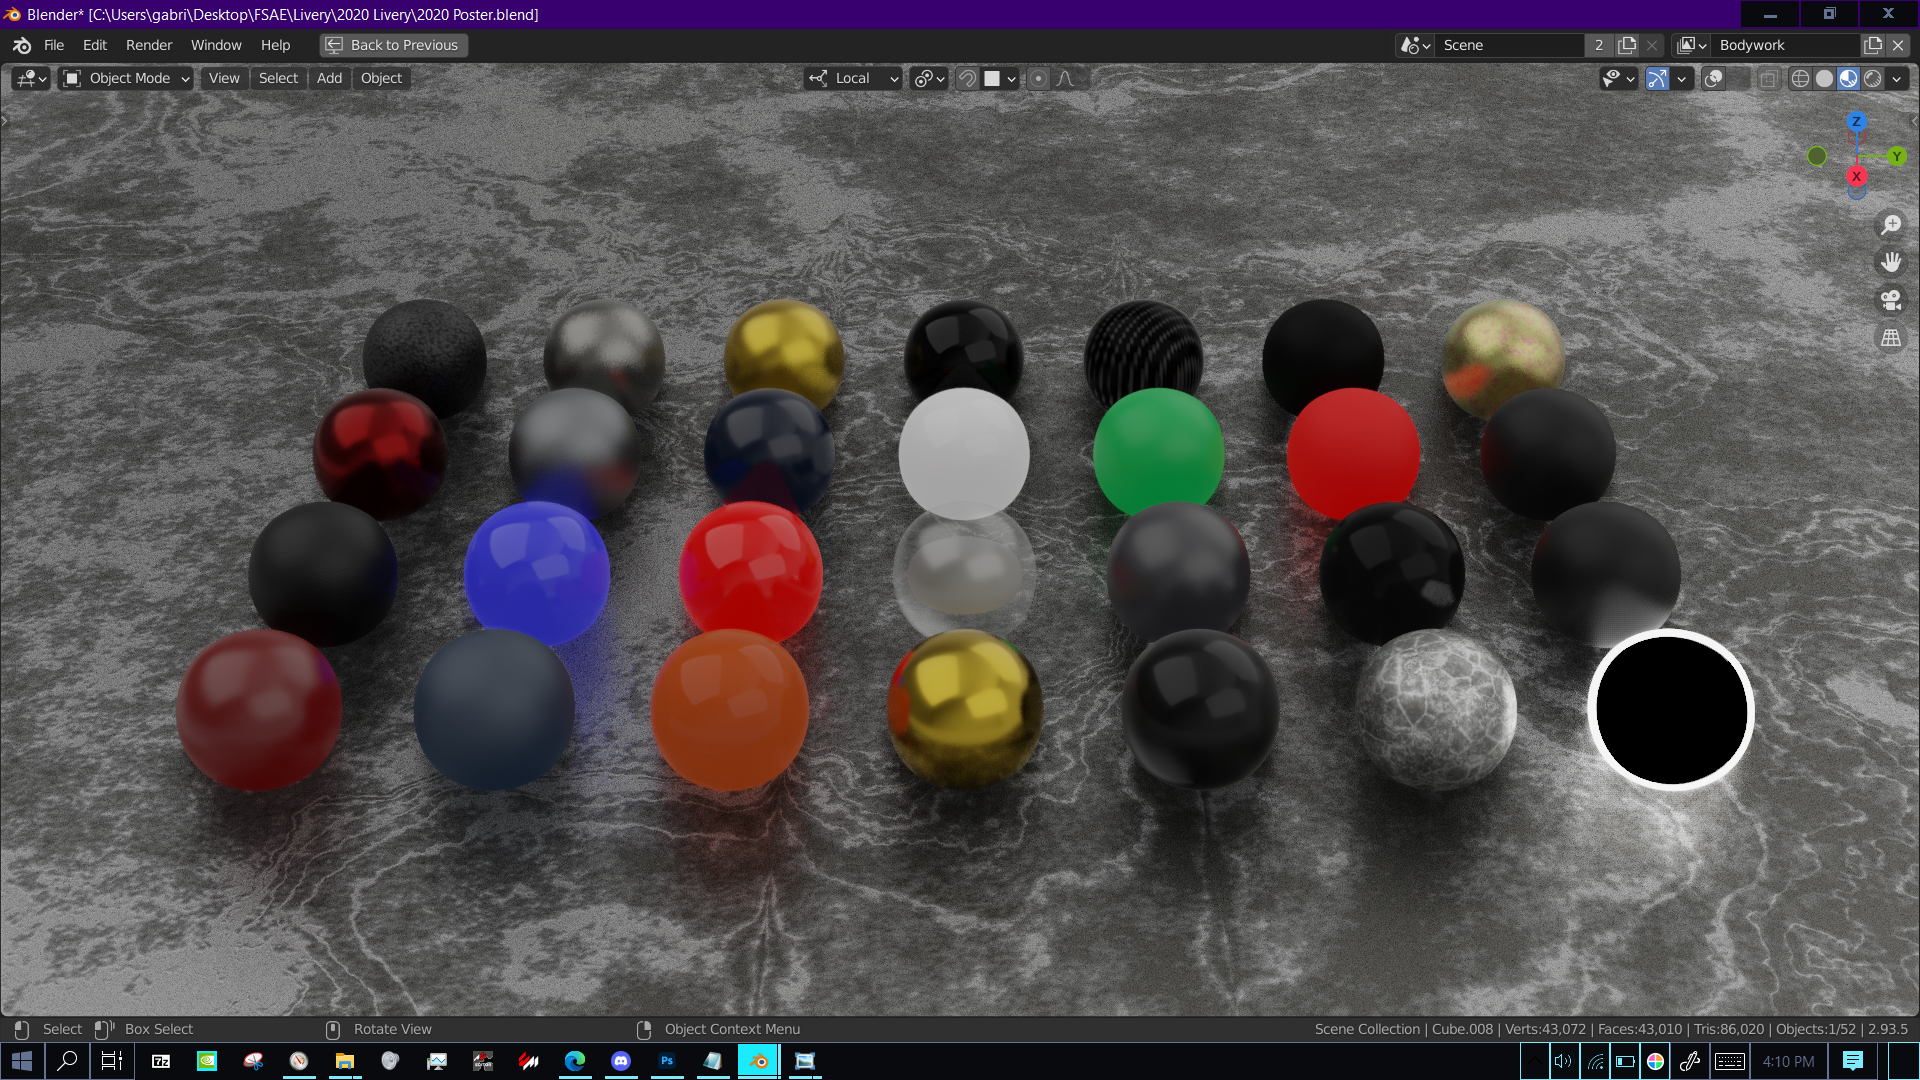Open Microsoft Edge from the taskbar

pyautogui.click(x=575, y=1061)
